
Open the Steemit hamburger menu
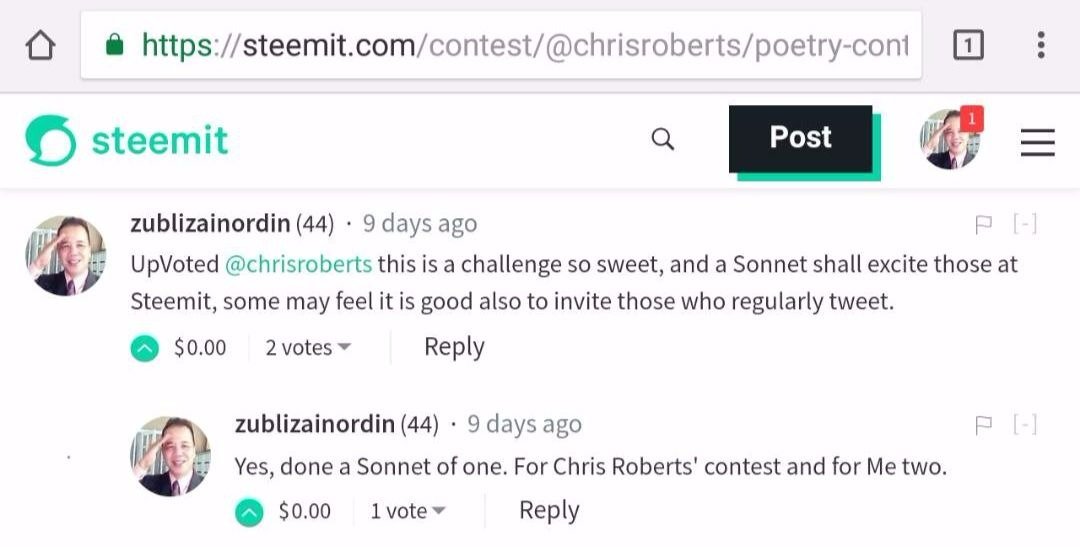(1037, 143)
